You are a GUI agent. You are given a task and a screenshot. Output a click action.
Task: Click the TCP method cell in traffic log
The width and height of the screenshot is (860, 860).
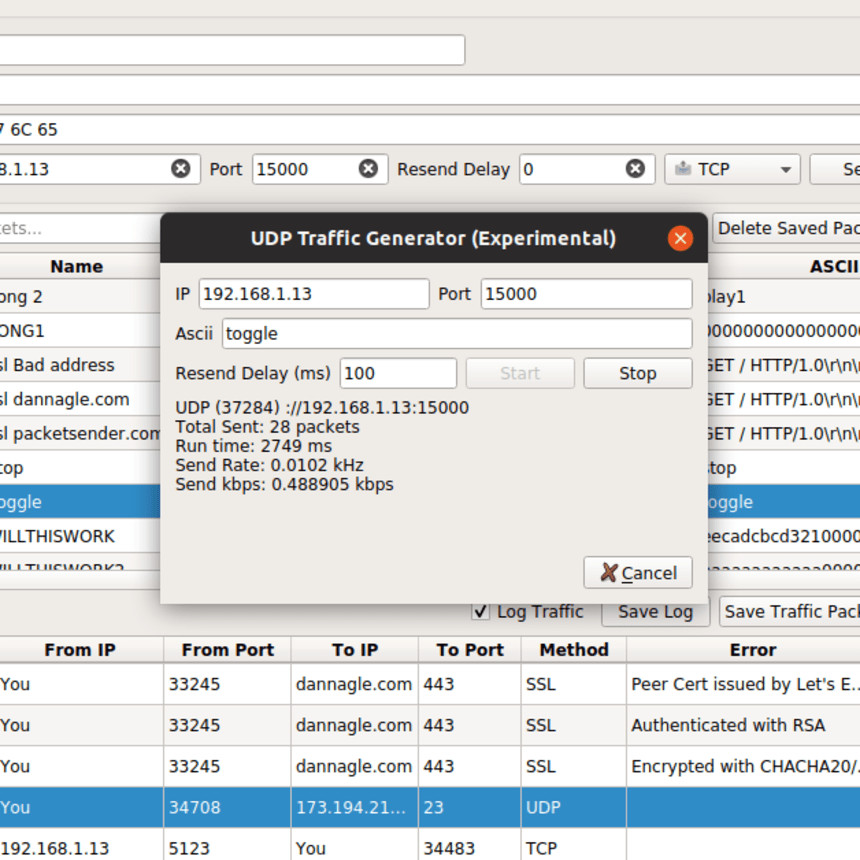point(574,848)
